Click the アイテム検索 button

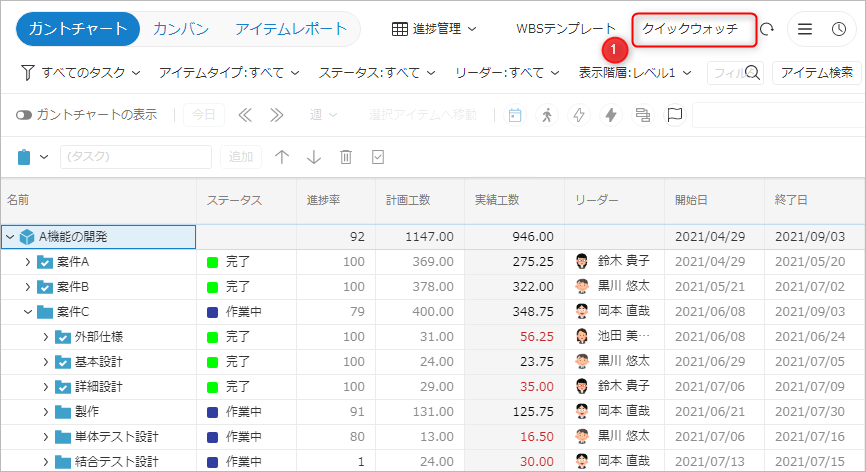click(x=817, y=72)
